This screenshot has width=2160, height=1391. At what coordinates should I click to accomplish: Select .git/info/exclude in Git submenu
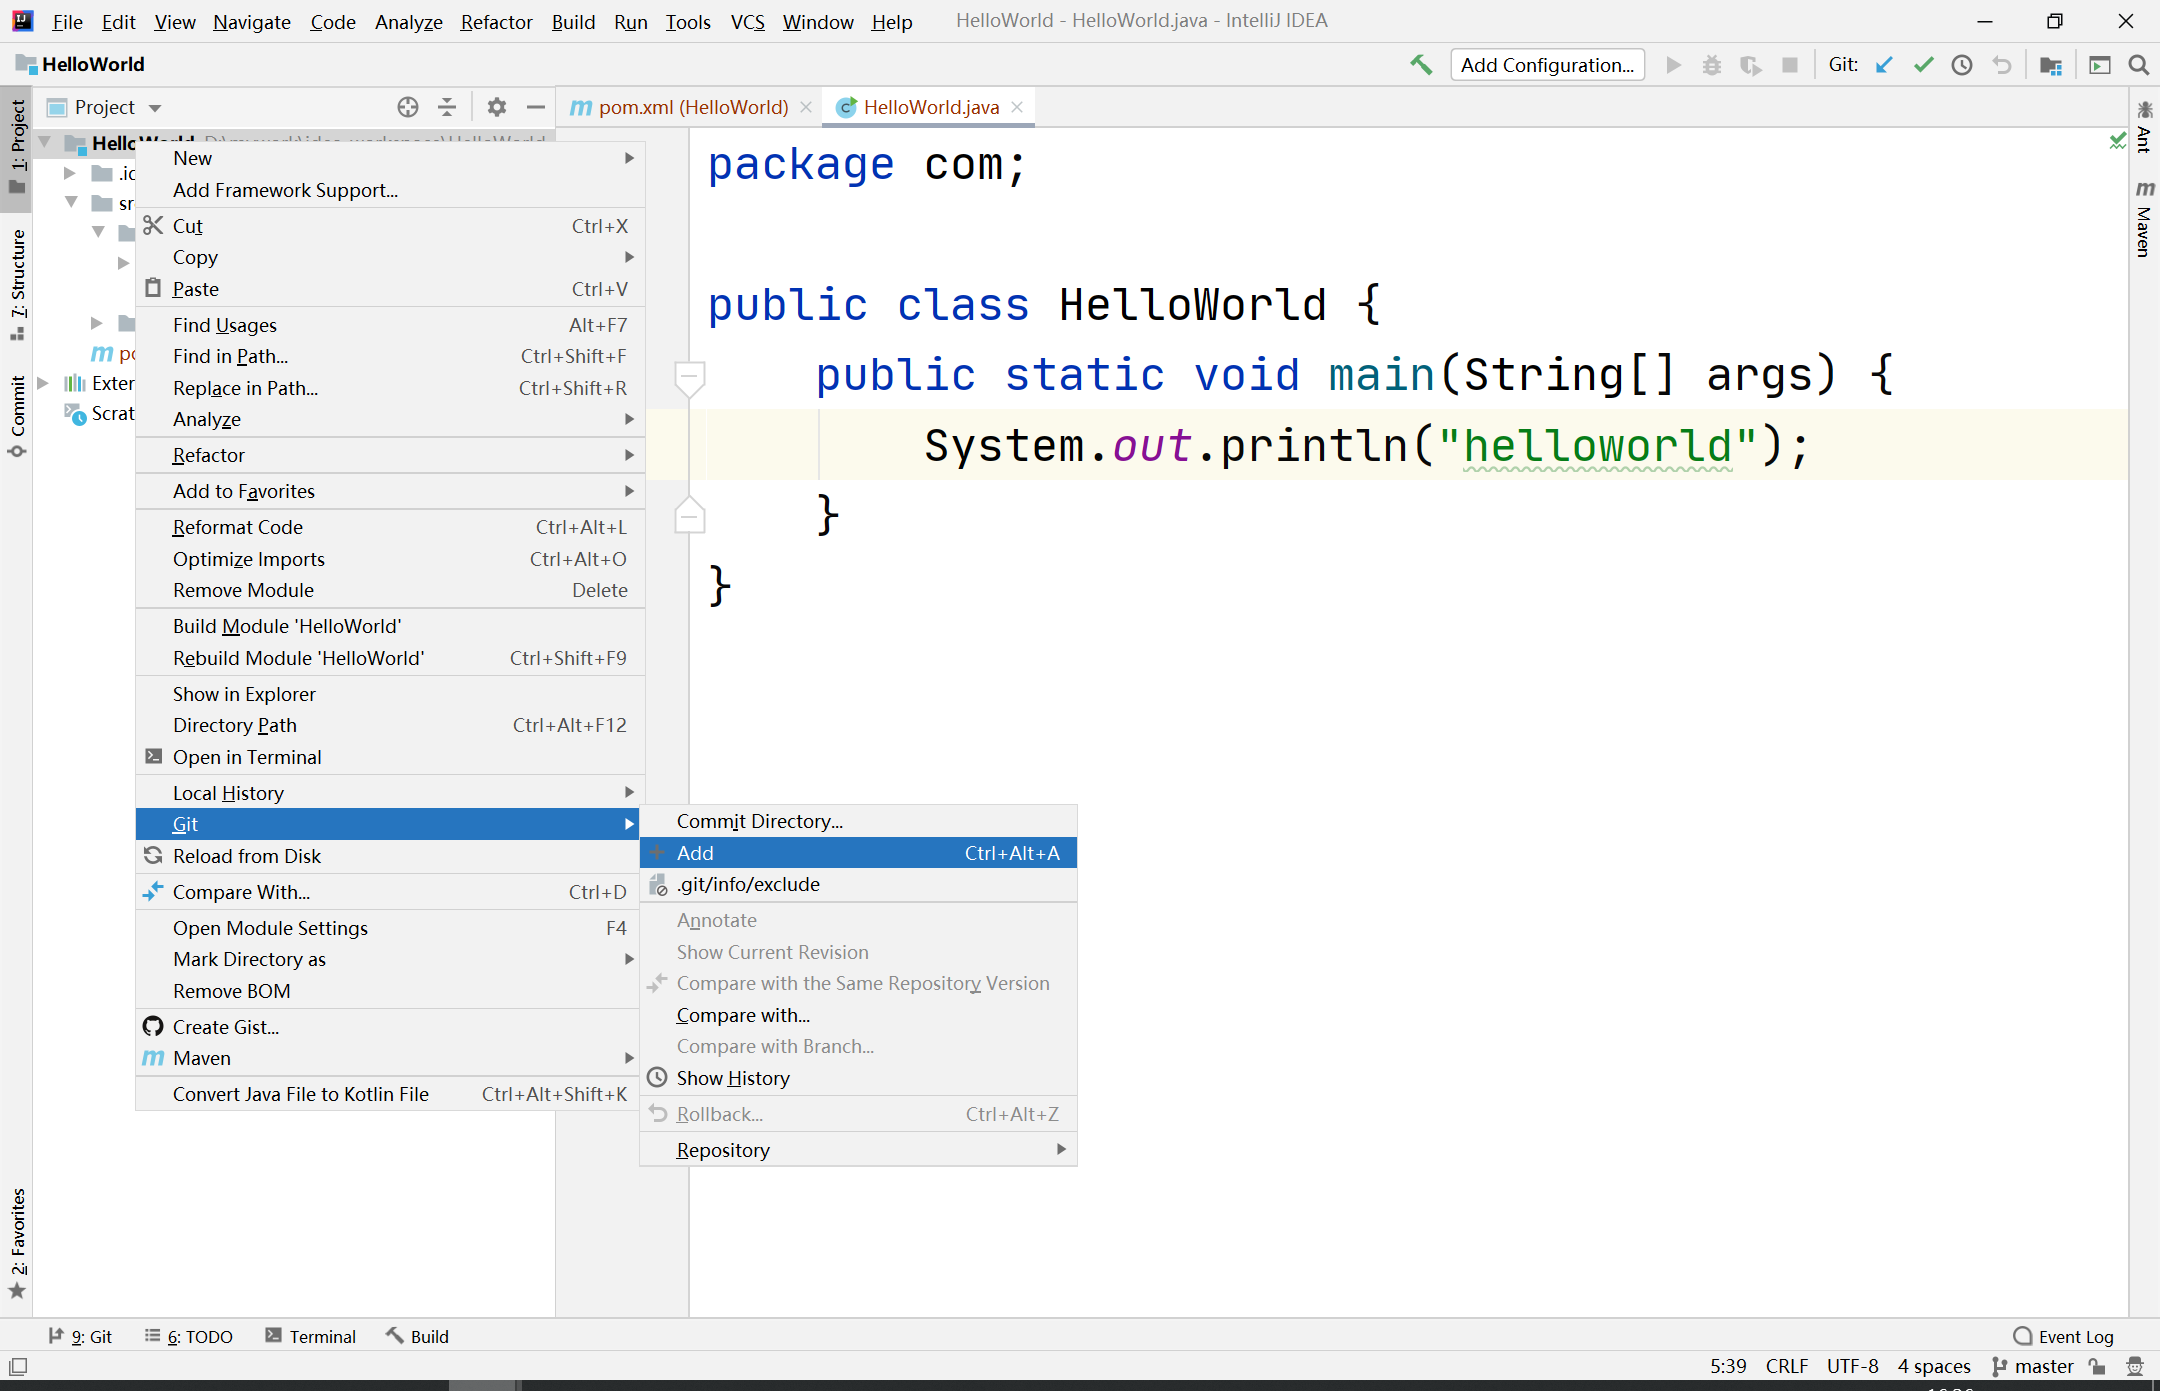click(858, 884)
